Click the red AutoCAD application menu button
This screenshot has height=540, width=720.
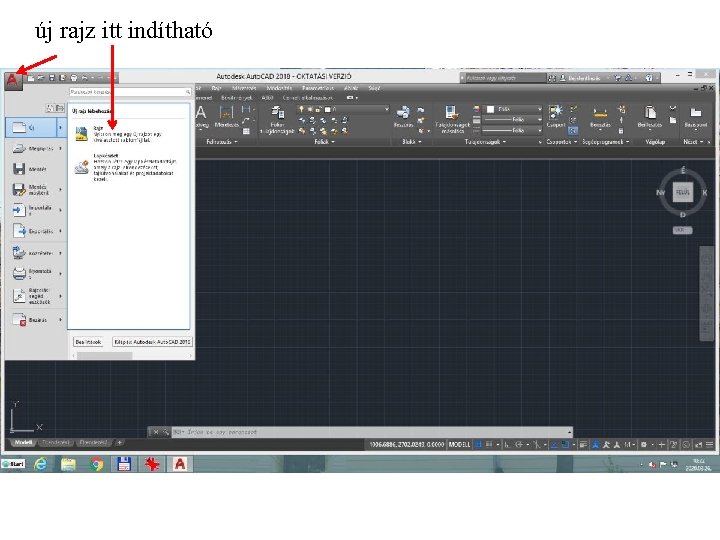(x=13, y=80)
